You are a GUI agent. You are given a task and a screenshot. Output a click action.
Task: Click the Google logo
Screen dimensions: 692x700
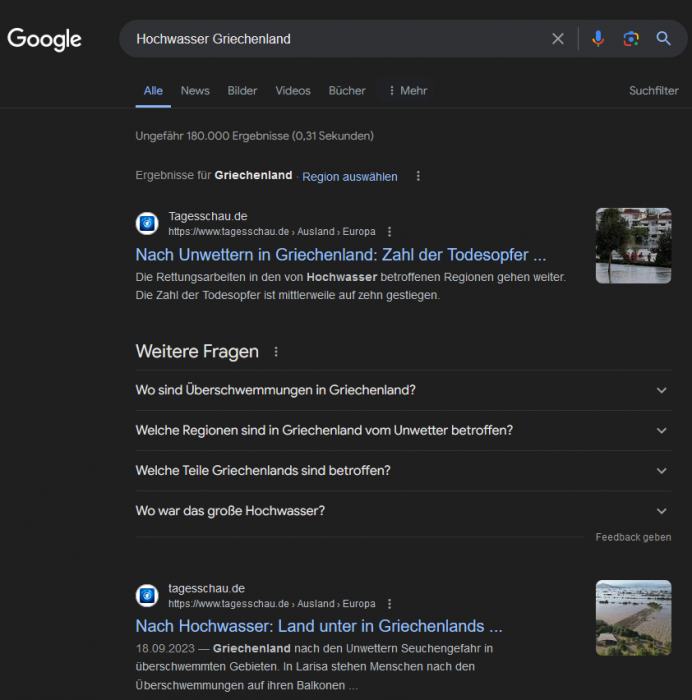pyautogui.click(x=44, y=39)
